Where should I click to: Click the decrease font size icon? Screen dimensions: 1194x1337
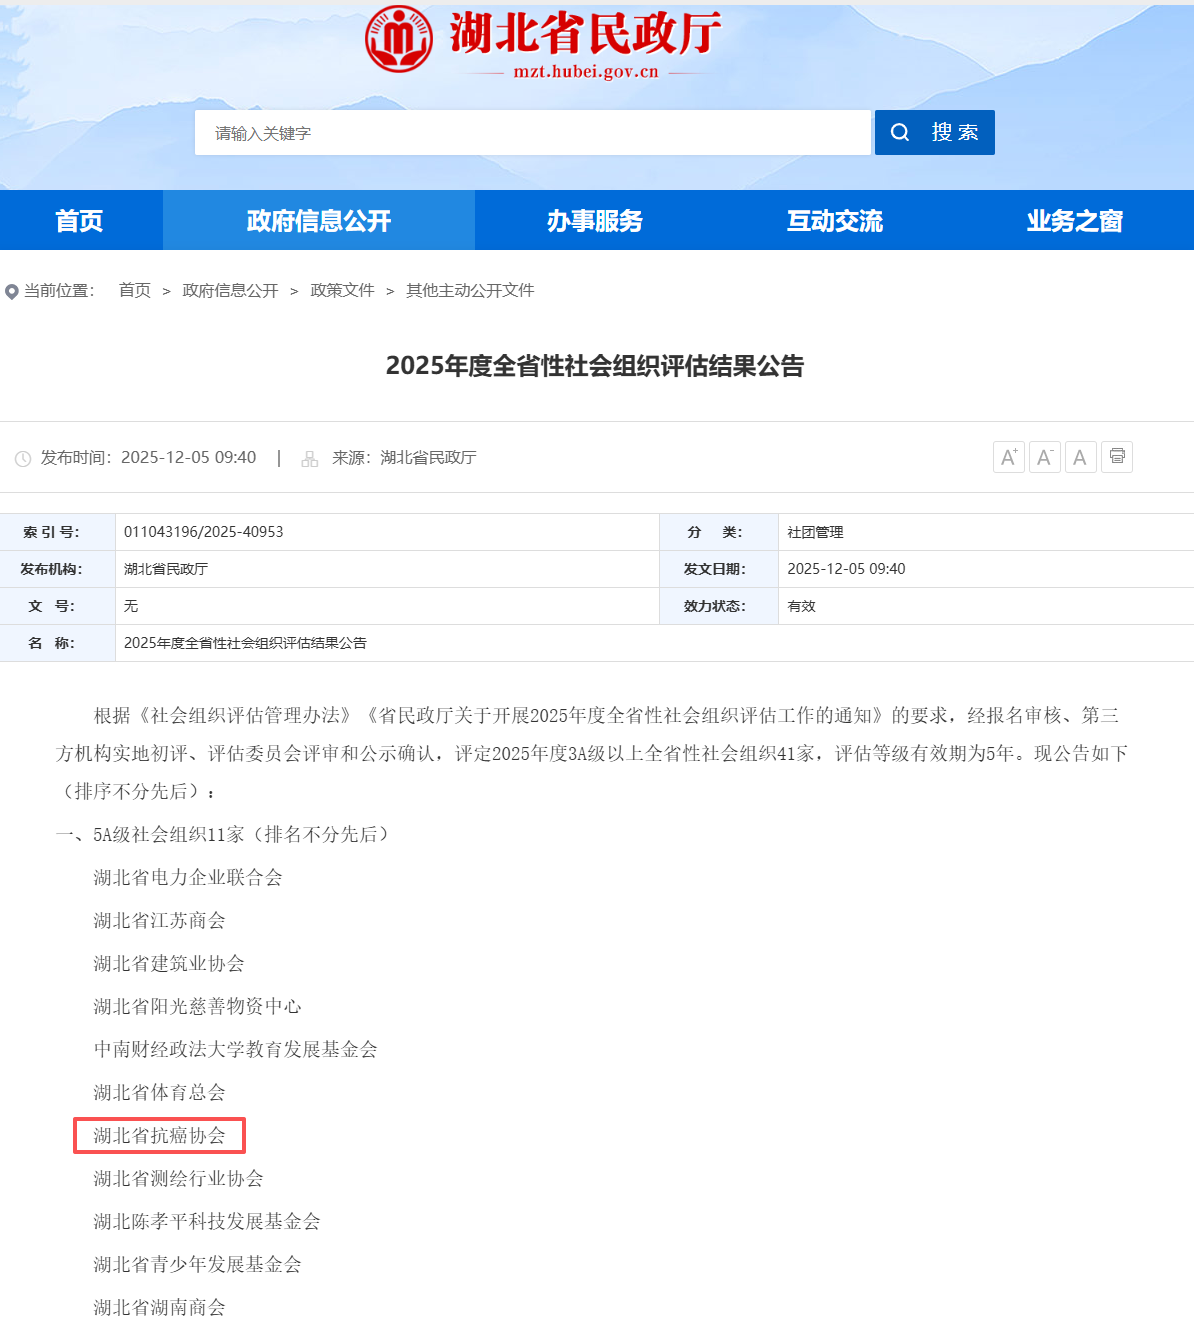1044,457
